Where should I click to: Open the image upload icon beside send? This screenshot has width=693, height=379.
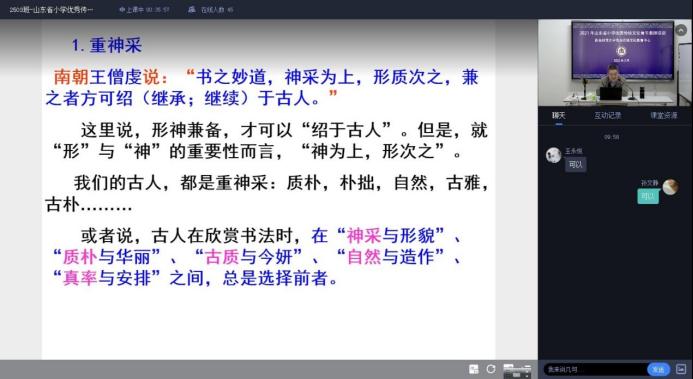pos(681,369)
